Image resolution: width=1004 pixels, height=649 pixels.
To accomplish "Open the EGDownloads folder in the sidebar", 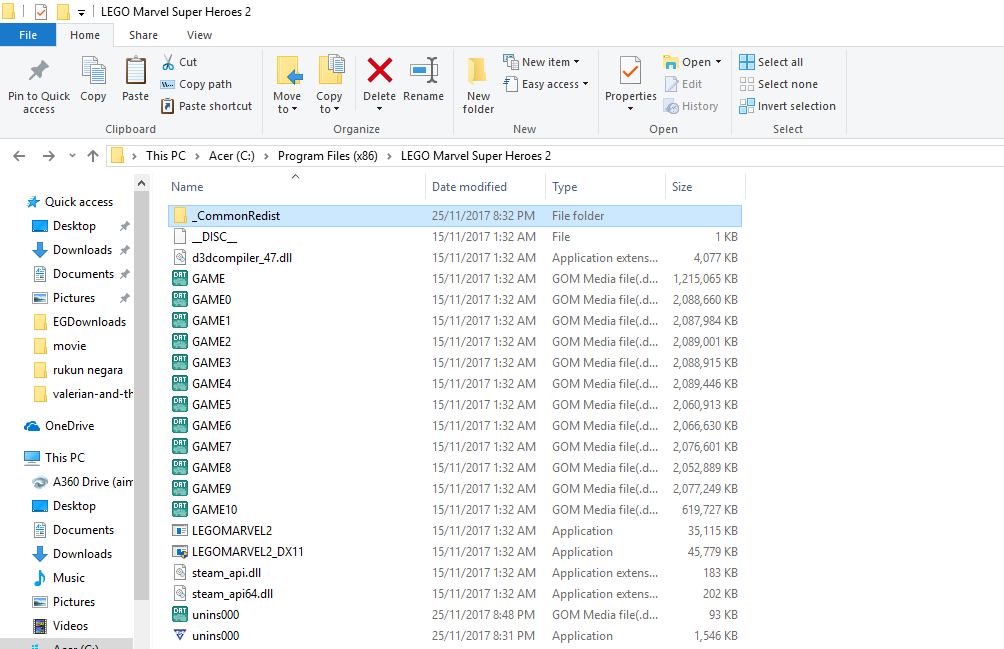I will pyautogui.click(x=79, y=322).
